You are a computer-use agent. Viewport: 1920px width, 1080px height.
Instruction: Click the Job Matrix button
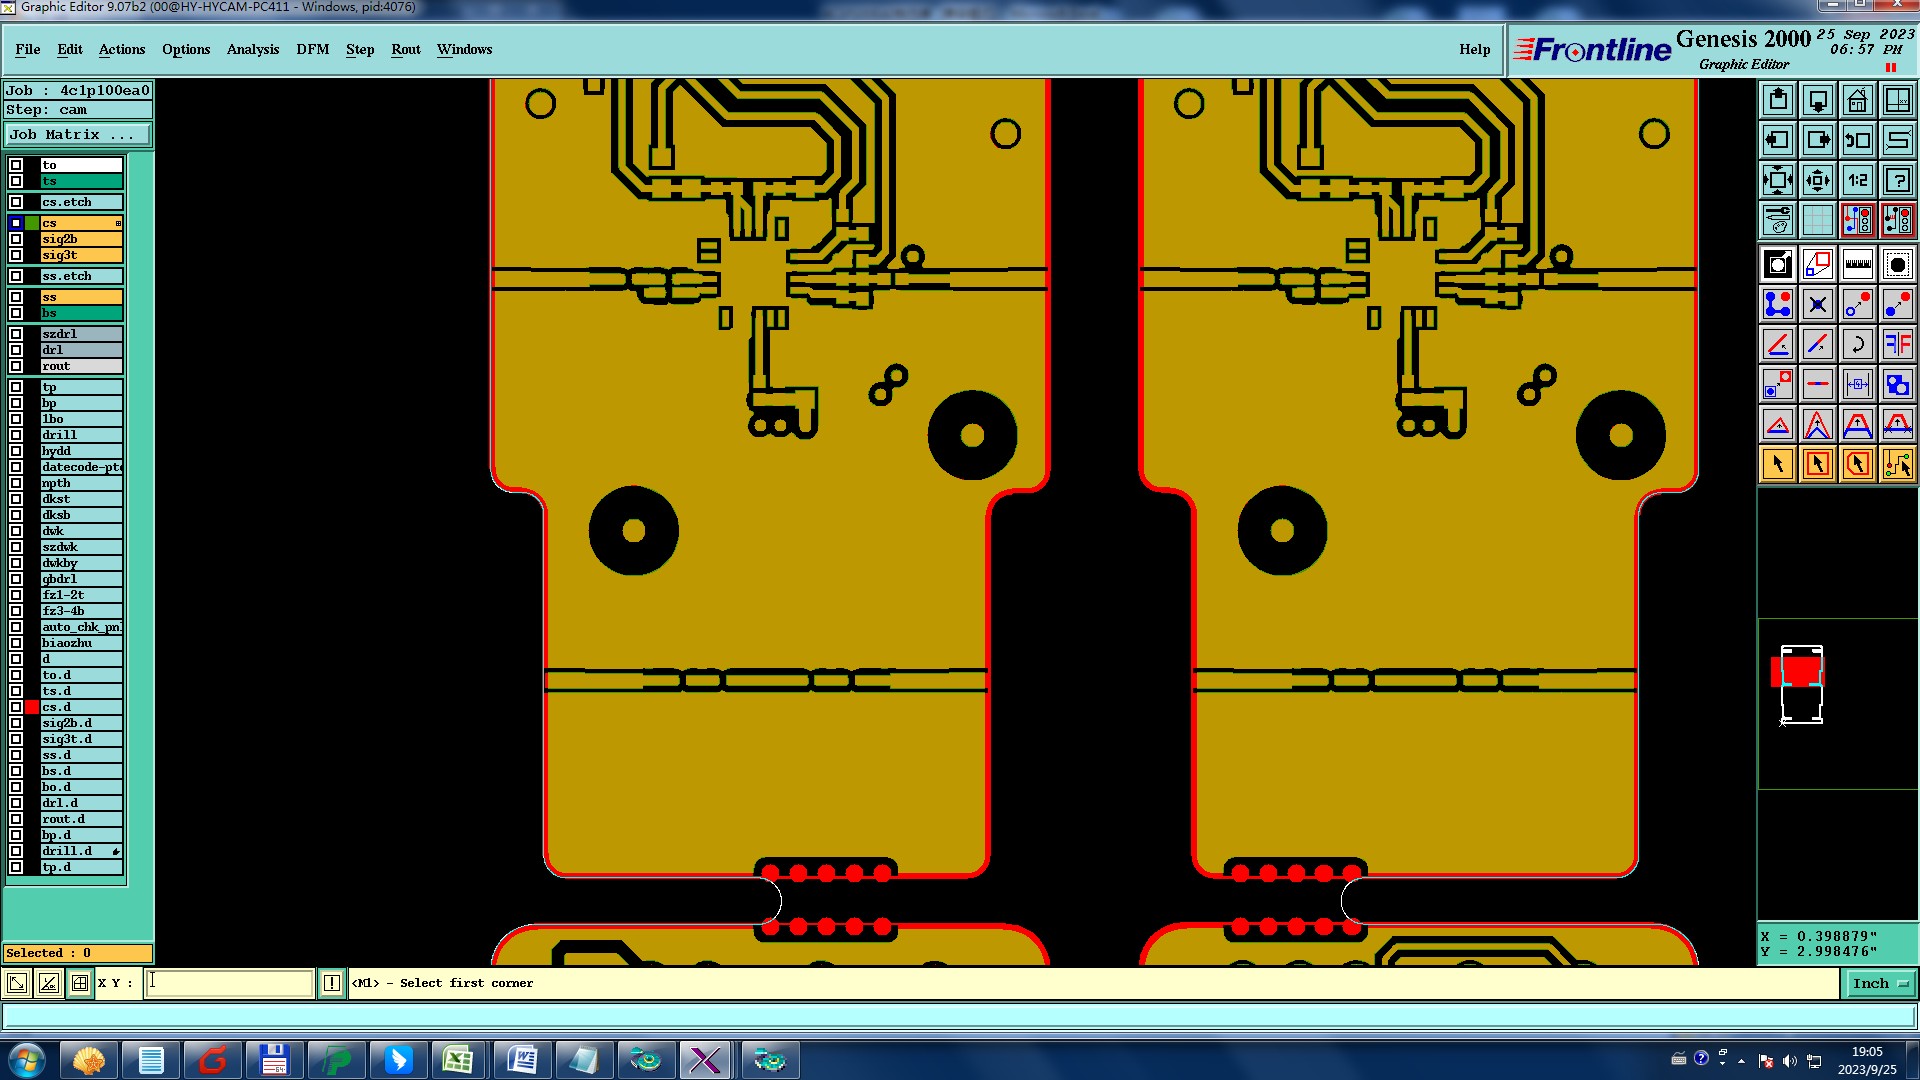[78, 134]
